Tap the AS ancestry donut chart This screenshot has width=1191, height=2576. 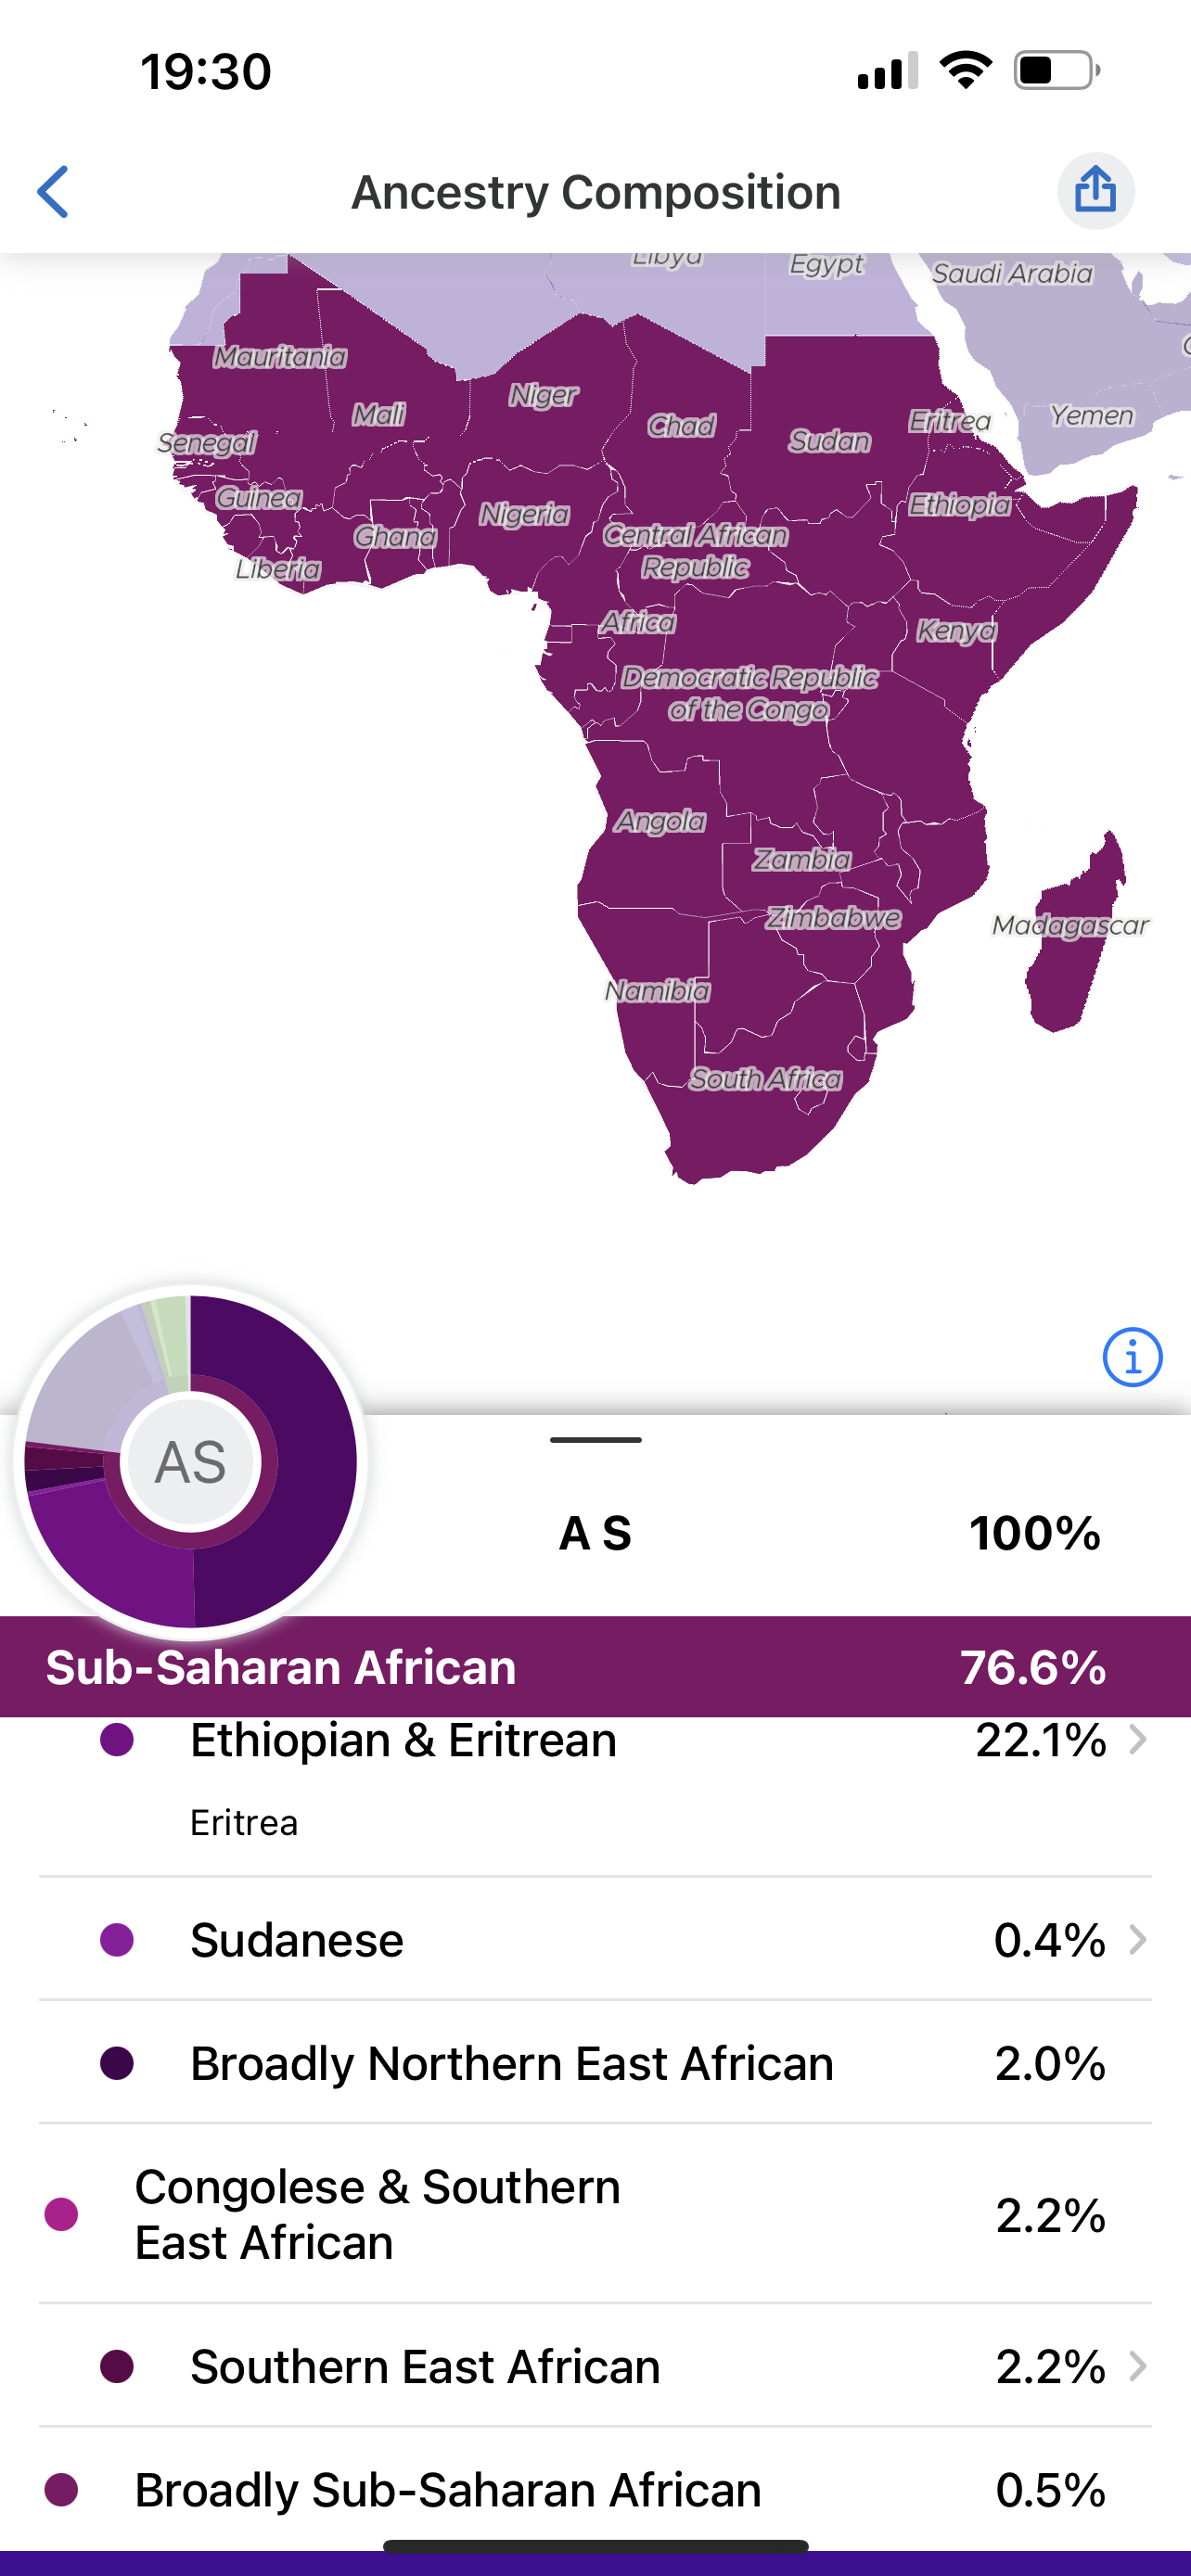[190, 1461]
